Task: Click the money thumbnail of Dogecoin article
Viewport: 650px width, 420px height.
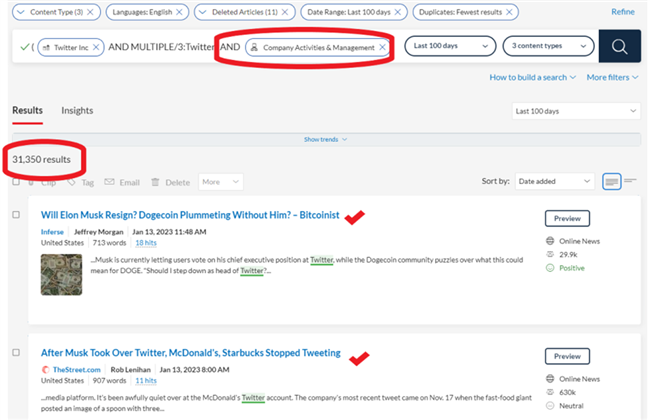Action: 61,274
